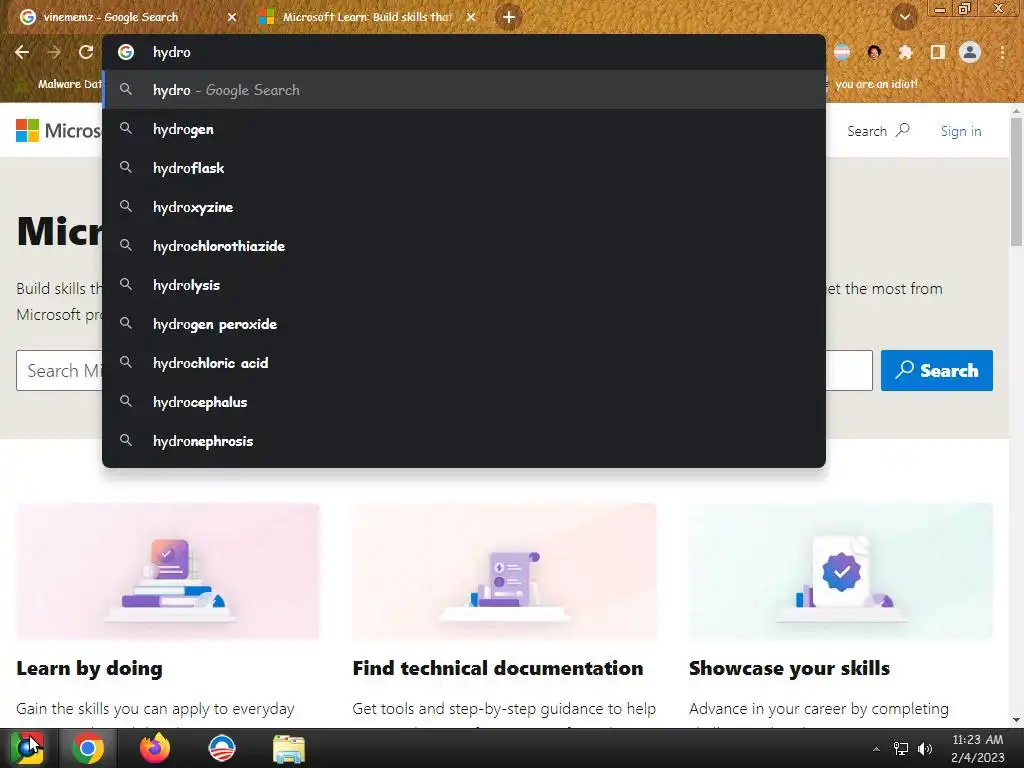Screen dimensions: 1024x768
Task: Switch to the Microsoft Learn tab
Action: (x=367, y=17)
